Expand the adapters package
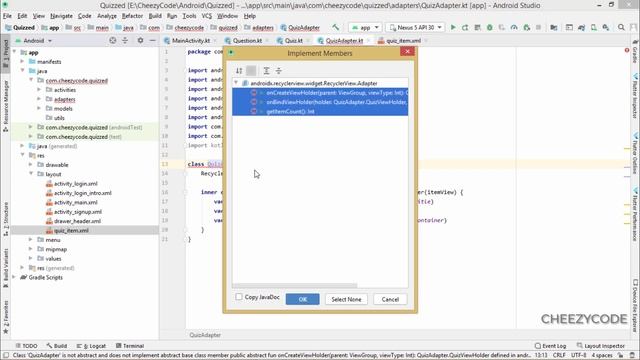This screenshot has width=640, height=360. pyautogui.click(x=39, y=99)
